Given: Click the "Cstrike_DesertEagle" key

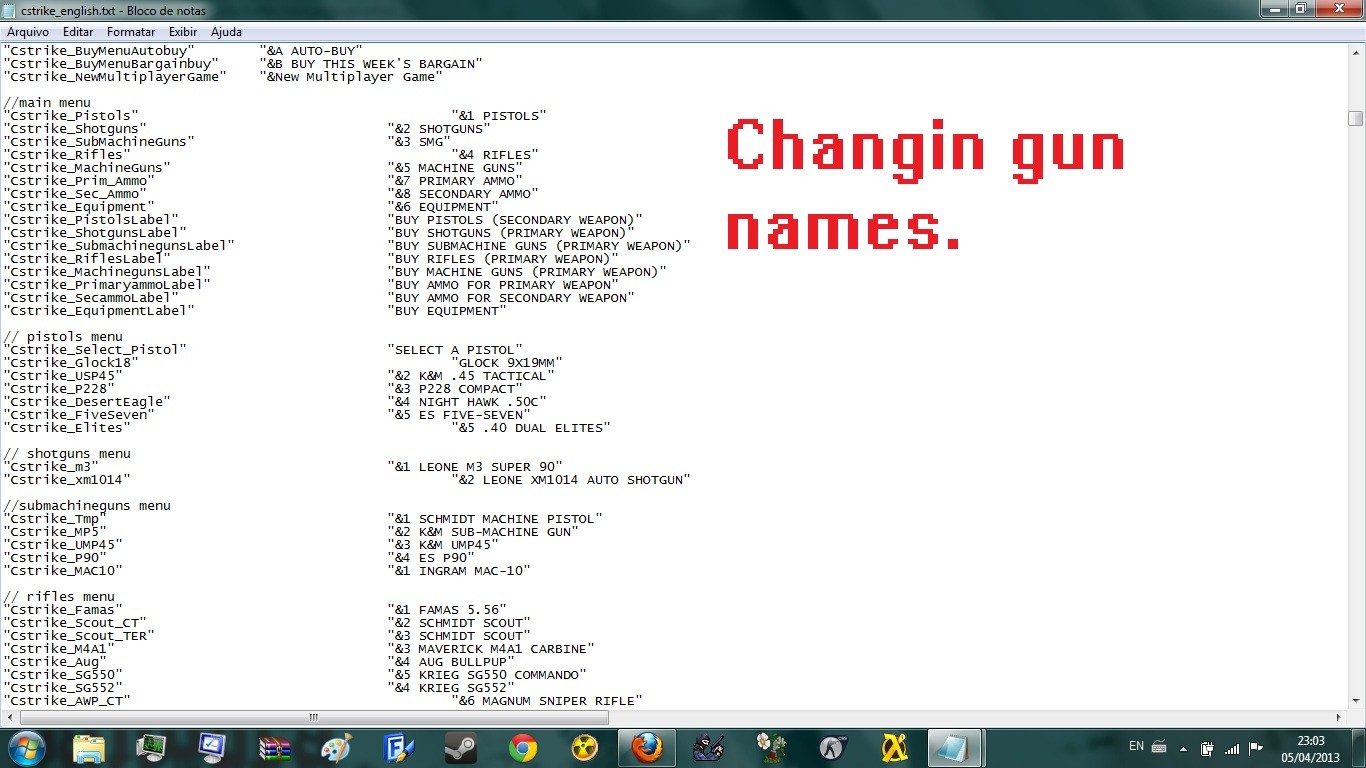Looking at the screenshot, I should [x=87, y=401].
